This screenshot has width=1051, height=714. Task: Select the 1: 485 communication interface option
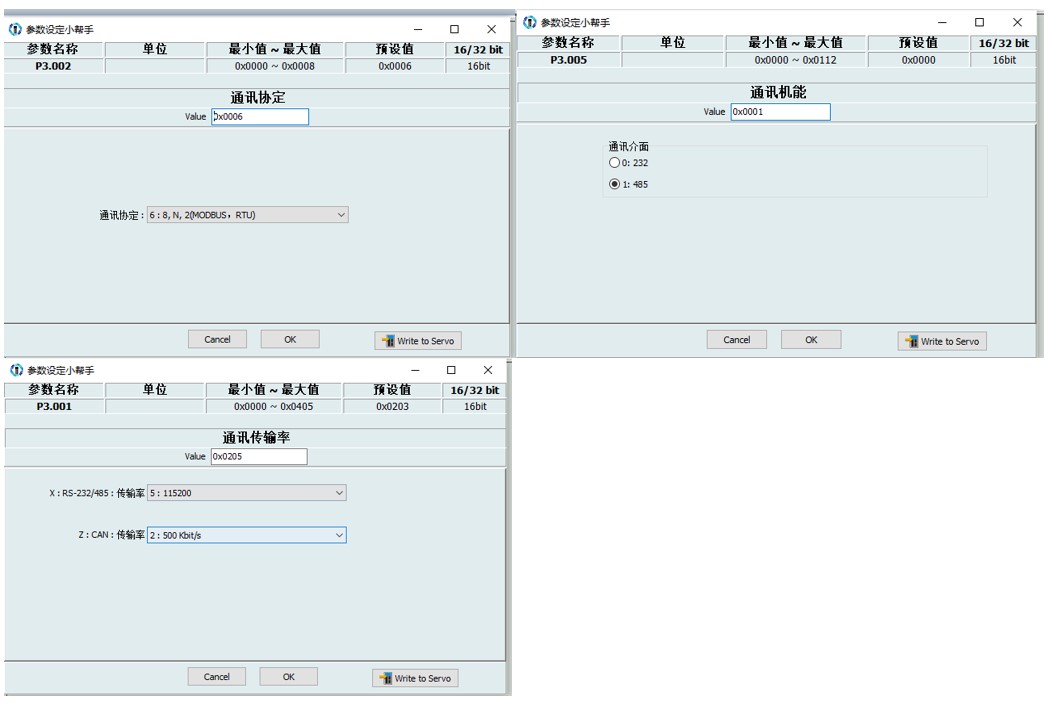(x=615, y=184)
